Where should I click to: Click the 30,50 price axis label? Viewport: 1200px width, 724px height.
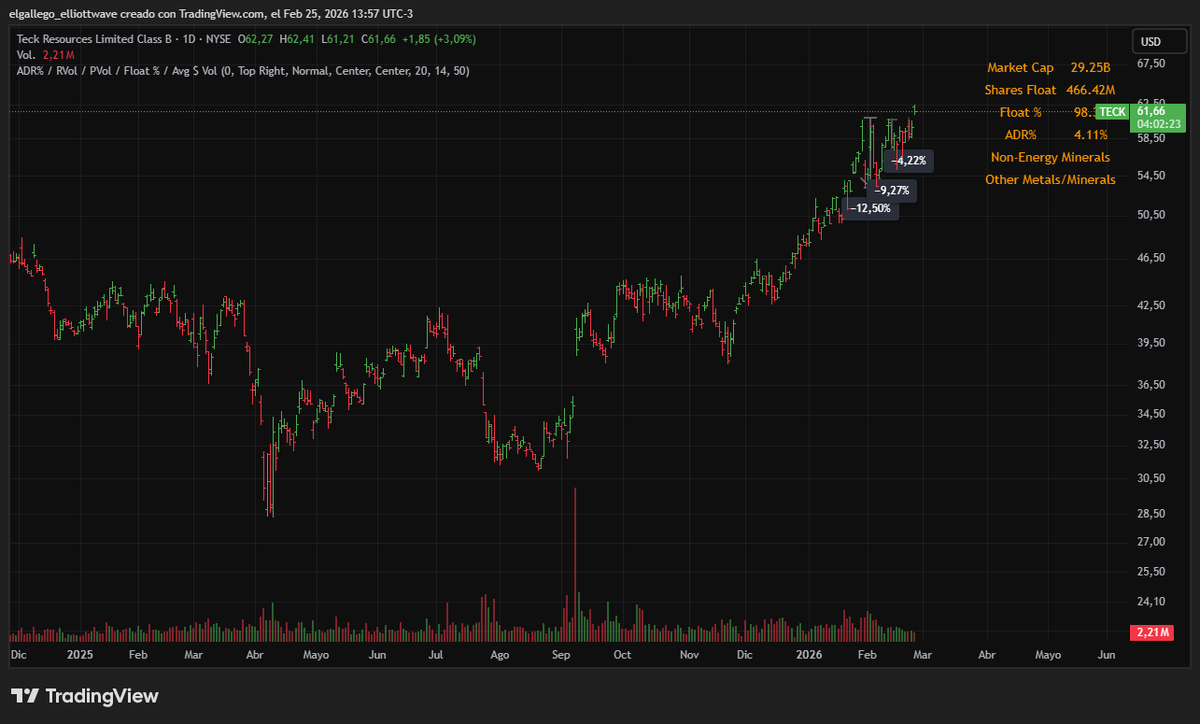(x=1153, y=478)
